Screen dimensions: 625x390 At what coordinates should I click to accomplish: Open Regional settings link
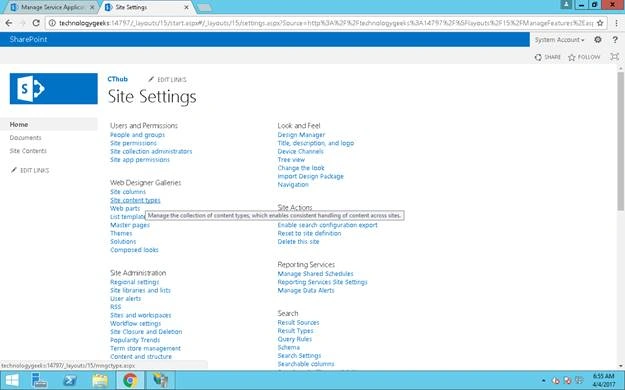[x=135, y=282]
